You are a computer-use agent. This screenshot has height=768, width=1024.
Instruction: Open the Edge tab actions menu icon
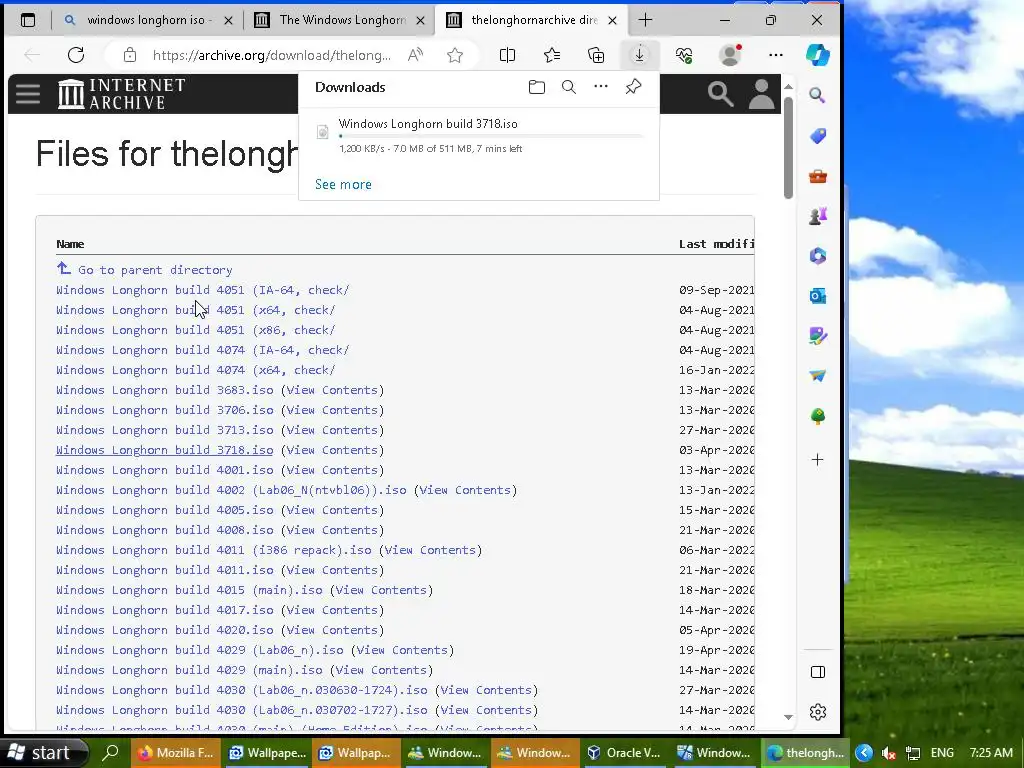28,20
